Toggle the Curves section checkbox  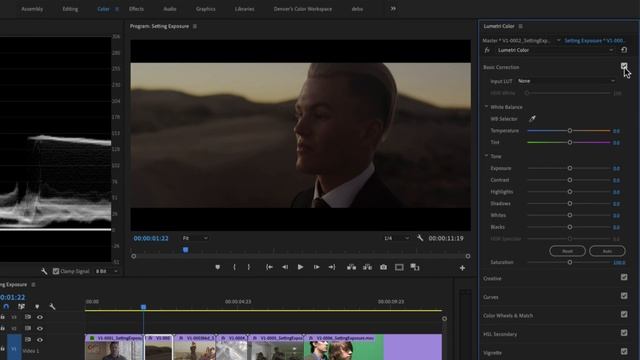(624, 296)
